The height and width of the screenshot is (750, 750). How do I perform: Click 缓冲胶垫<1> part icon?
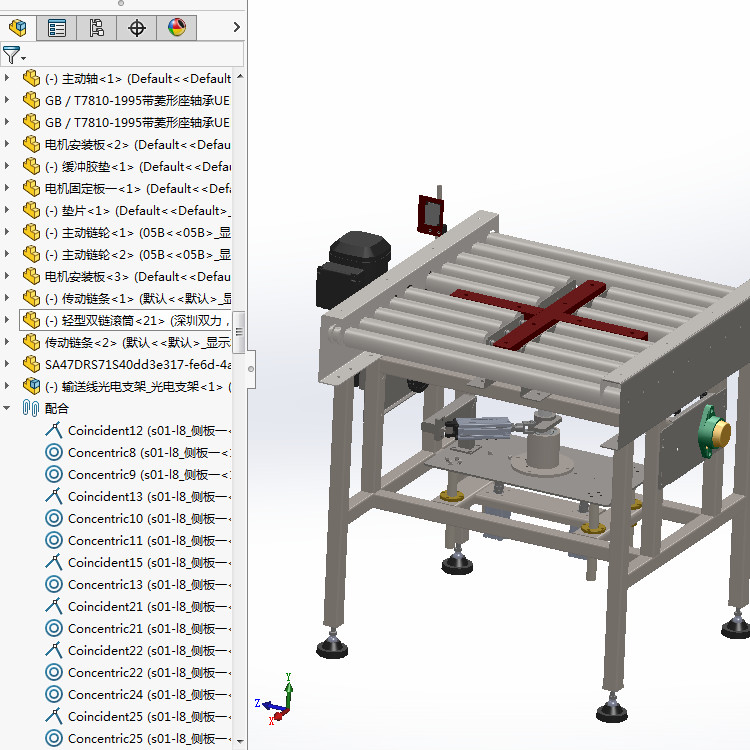(31, 166)
